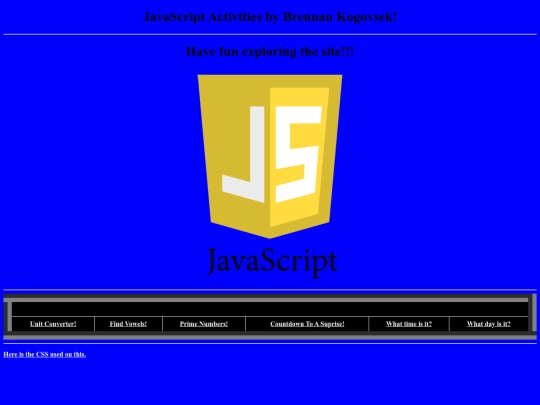Open the What time is it? link

click(x=409, y=324)
